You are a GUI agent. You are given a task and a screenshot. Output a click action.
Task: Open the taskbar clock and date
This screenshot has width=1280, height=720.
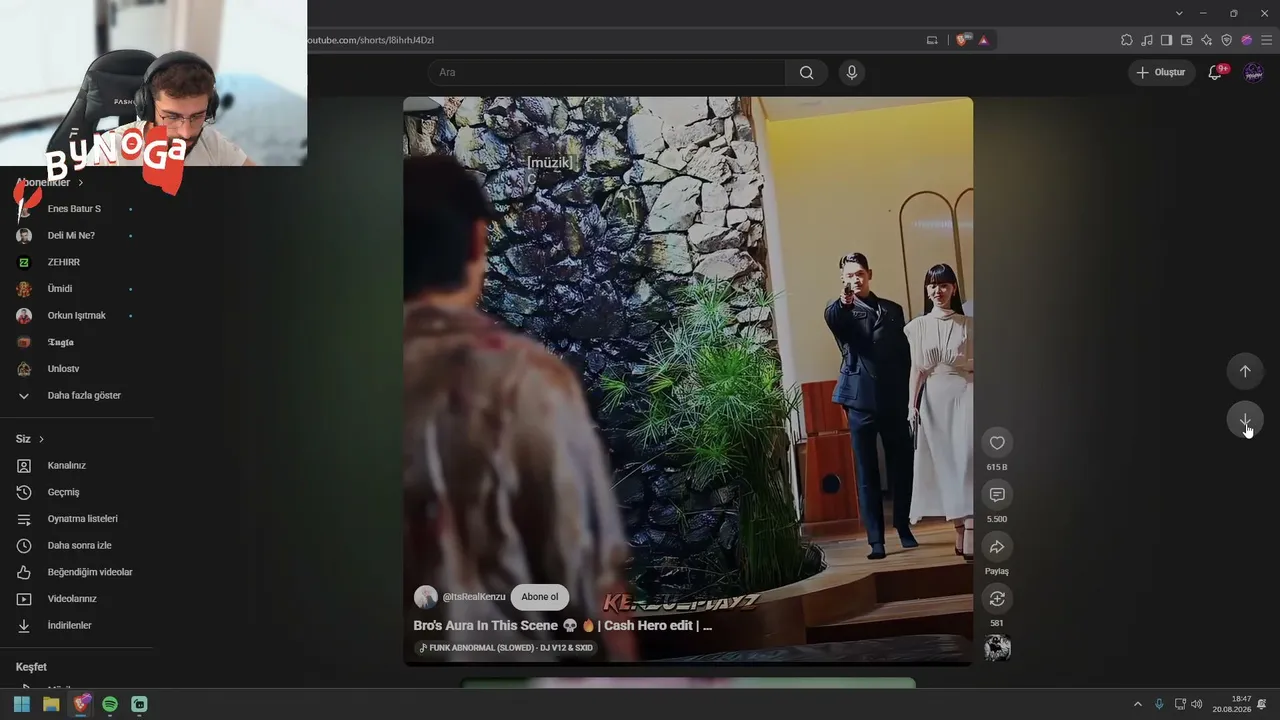(1232, 704)
